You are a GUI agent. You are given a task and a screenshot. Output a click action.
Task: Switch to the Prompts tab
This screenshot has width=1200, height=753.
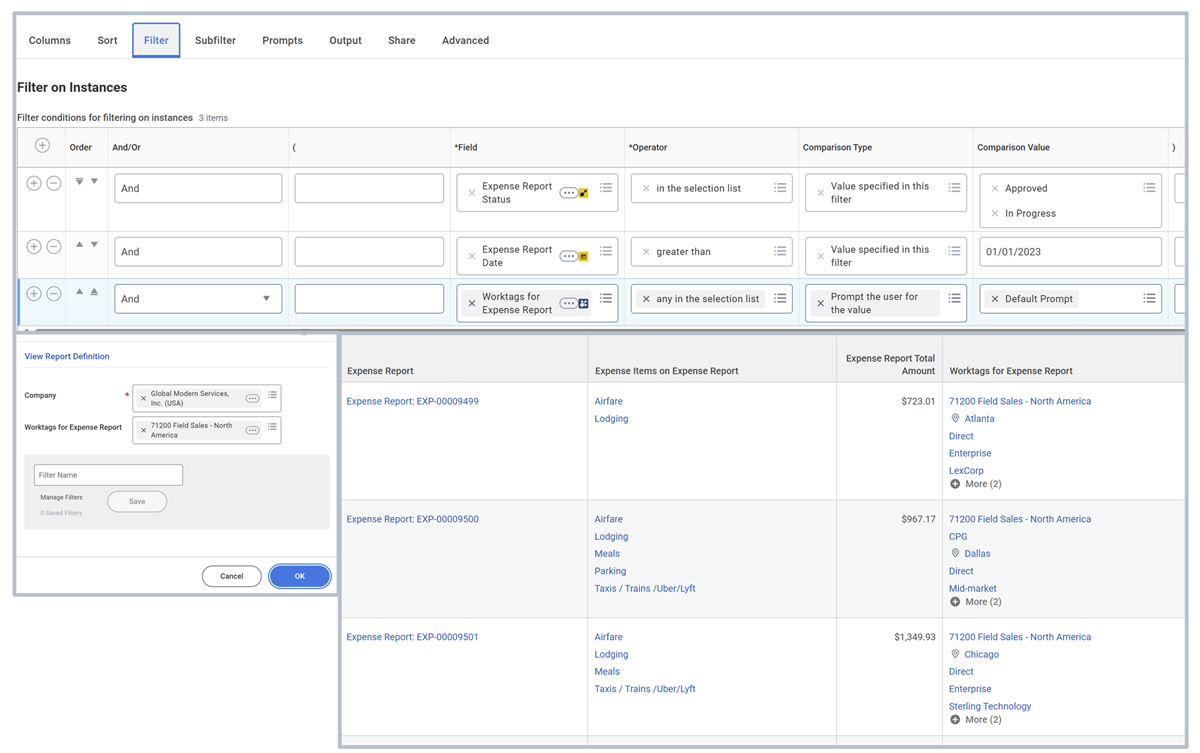coord(282,41)
